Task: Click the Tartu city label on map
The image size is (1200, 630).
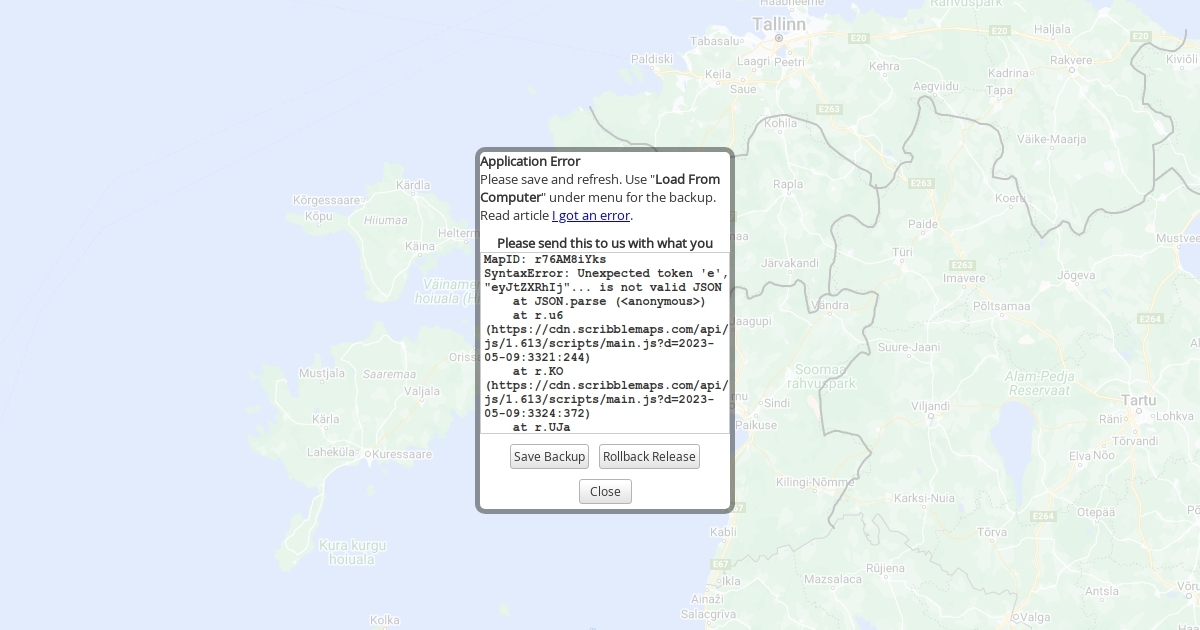Action: [x=1138, y=400]
